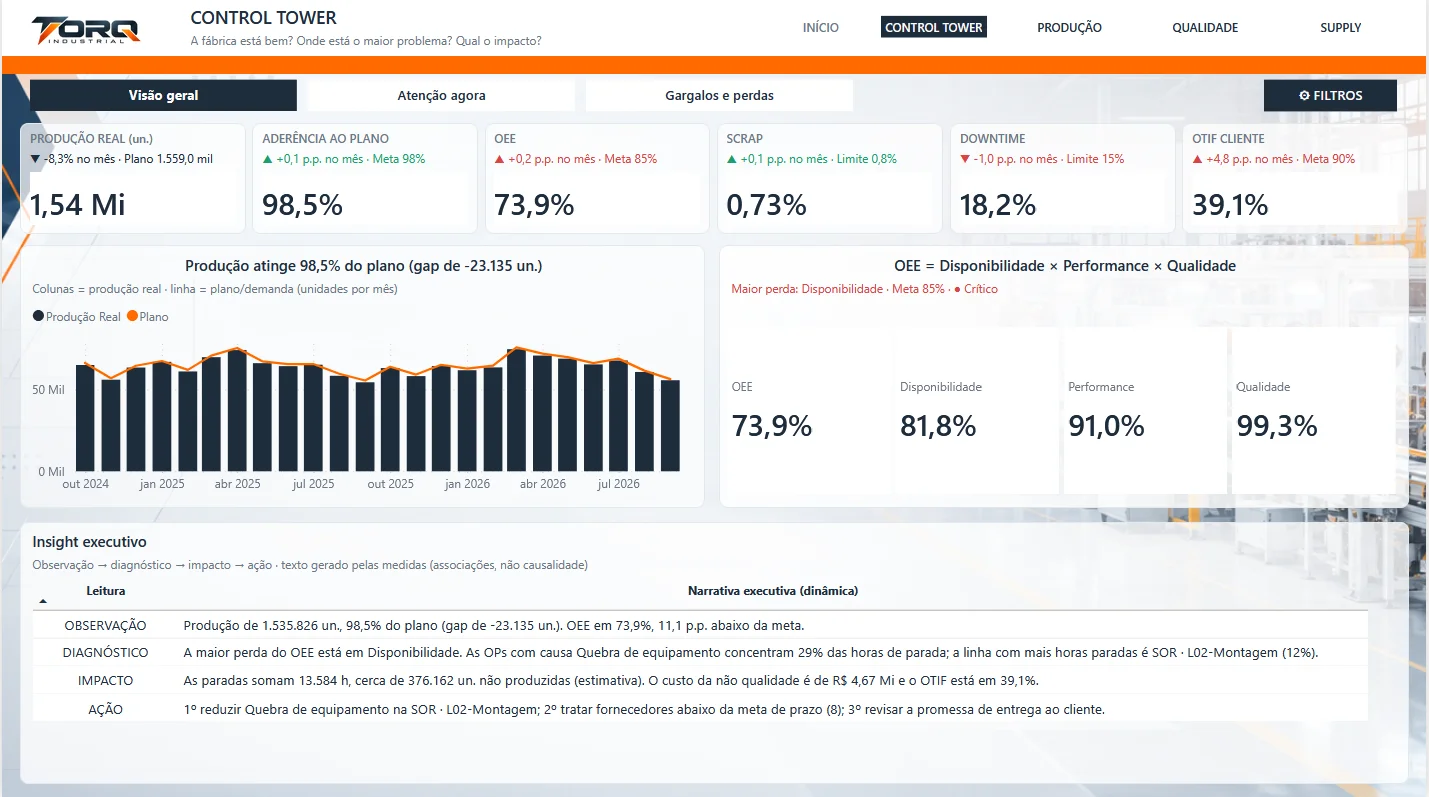Click the OEE KPI card title
Image resolution: width=1429 pixels, height=797 pixels.
[x=505, y=139]
